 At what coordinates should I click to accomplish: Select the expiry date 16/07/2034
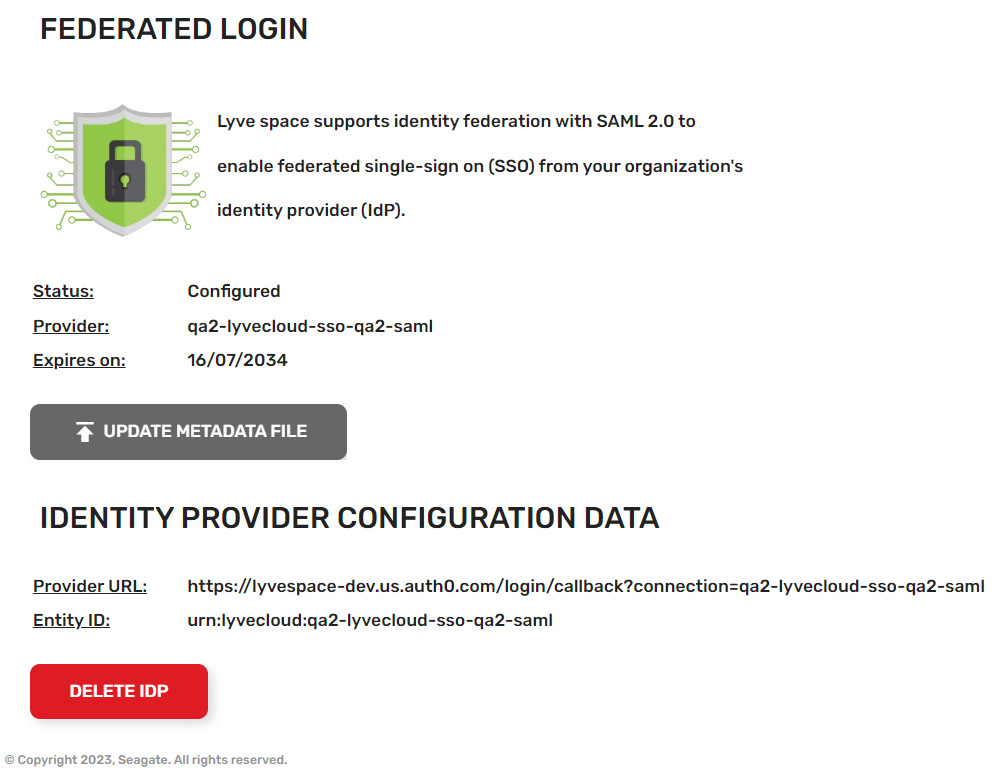tap(237, 360)
